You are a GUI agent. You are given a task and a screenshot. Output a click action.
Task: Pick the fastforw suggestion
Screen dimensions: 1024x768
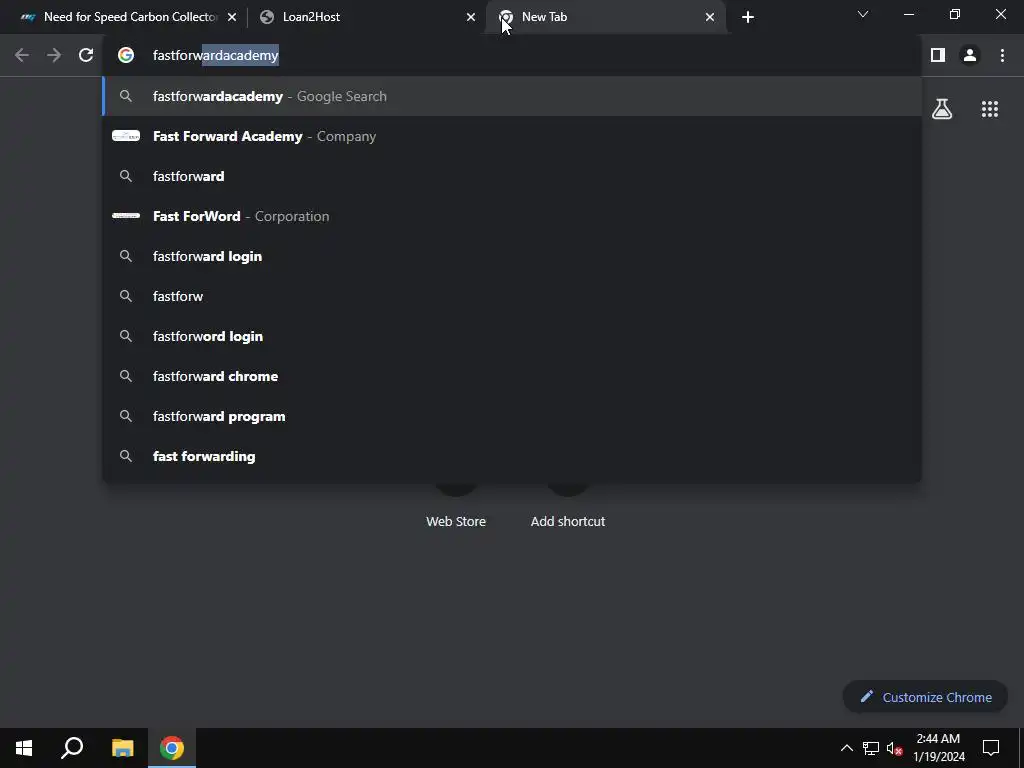[x=512, y=296]
